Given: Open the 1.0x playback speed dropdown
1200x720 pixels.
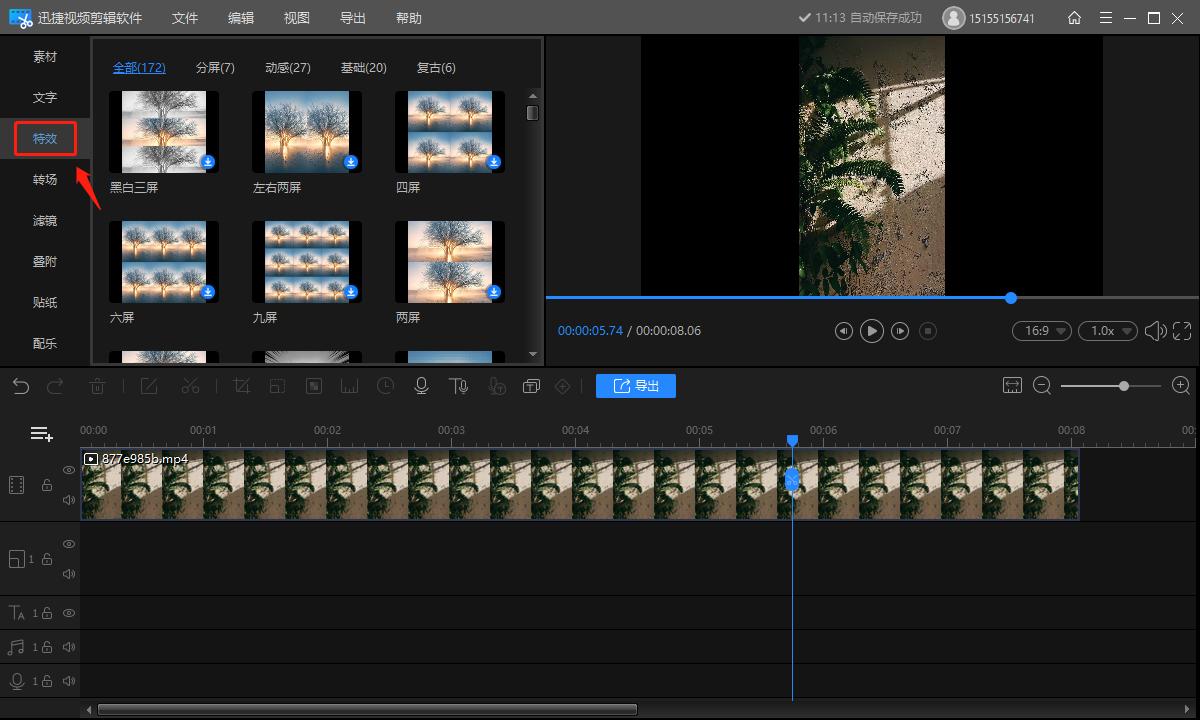Looking at the screenshot, I should 1107,331.
